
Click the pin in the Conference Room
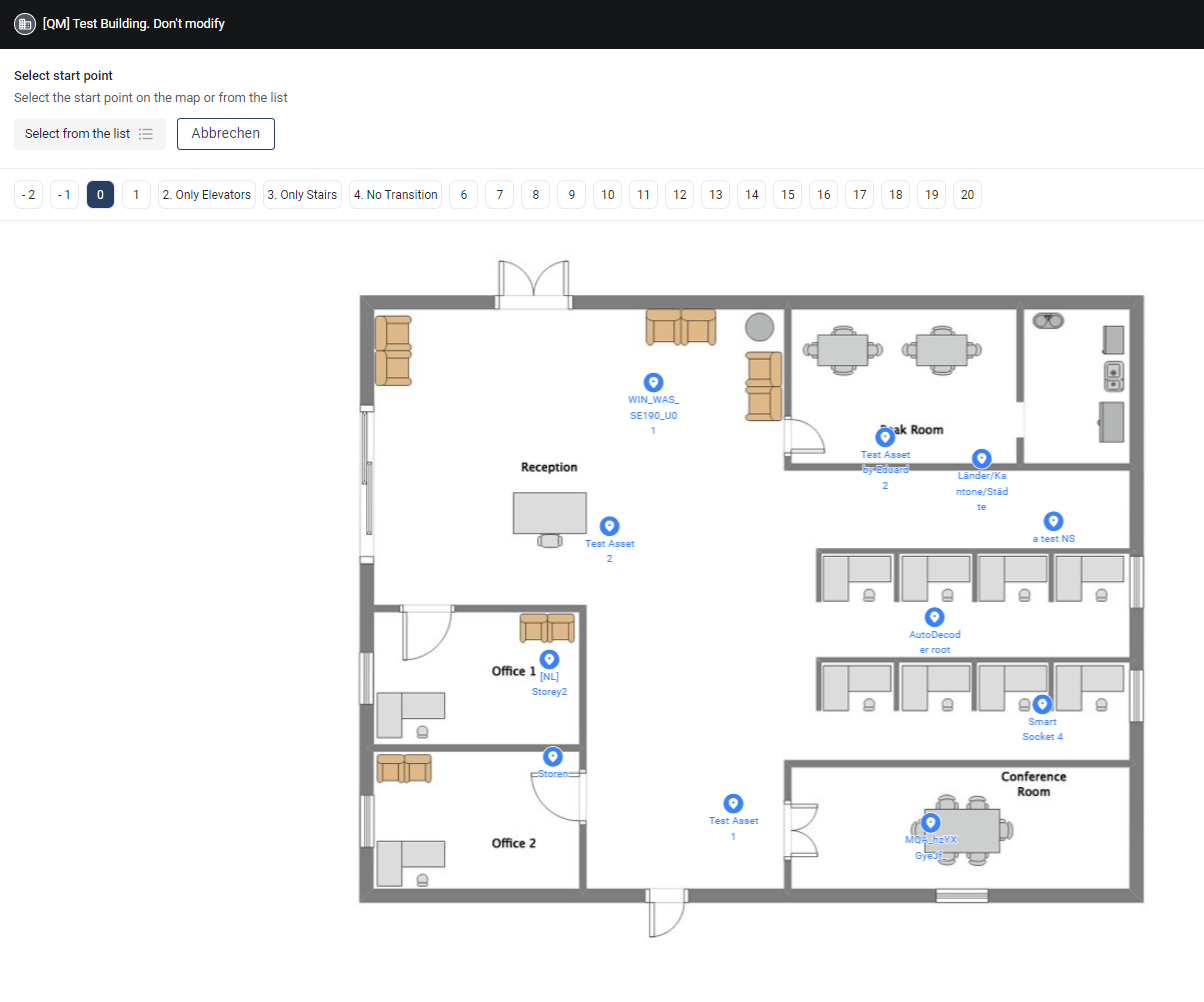930,823
